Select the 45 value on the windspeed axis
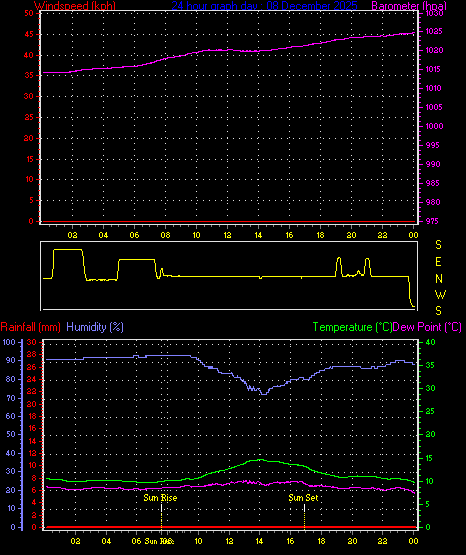The image size is (466, 555). coord(29,34)
